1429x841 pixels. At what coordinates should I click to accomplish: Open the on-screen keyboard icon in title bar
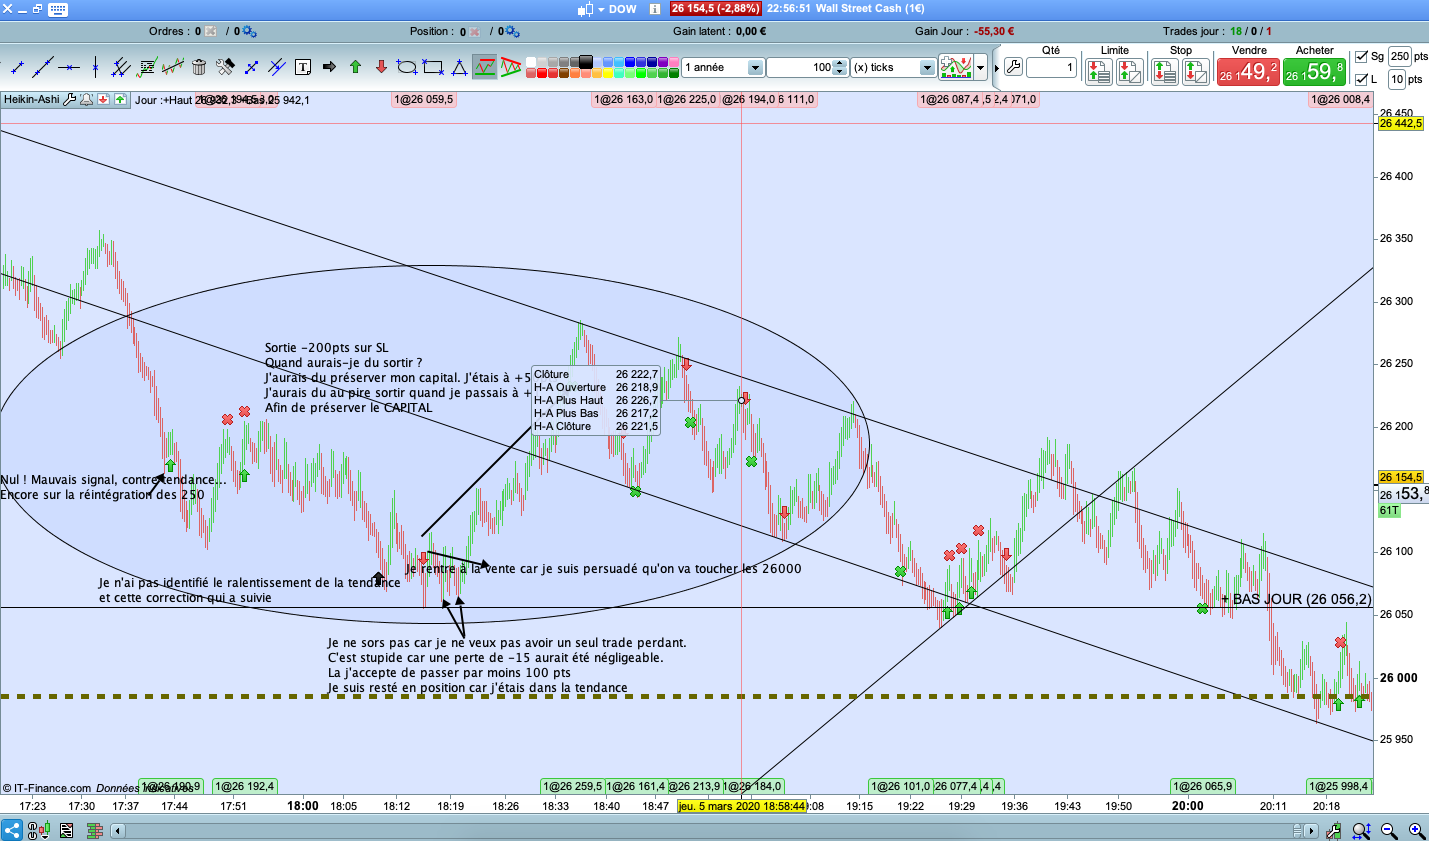click(x=58, y=9)
